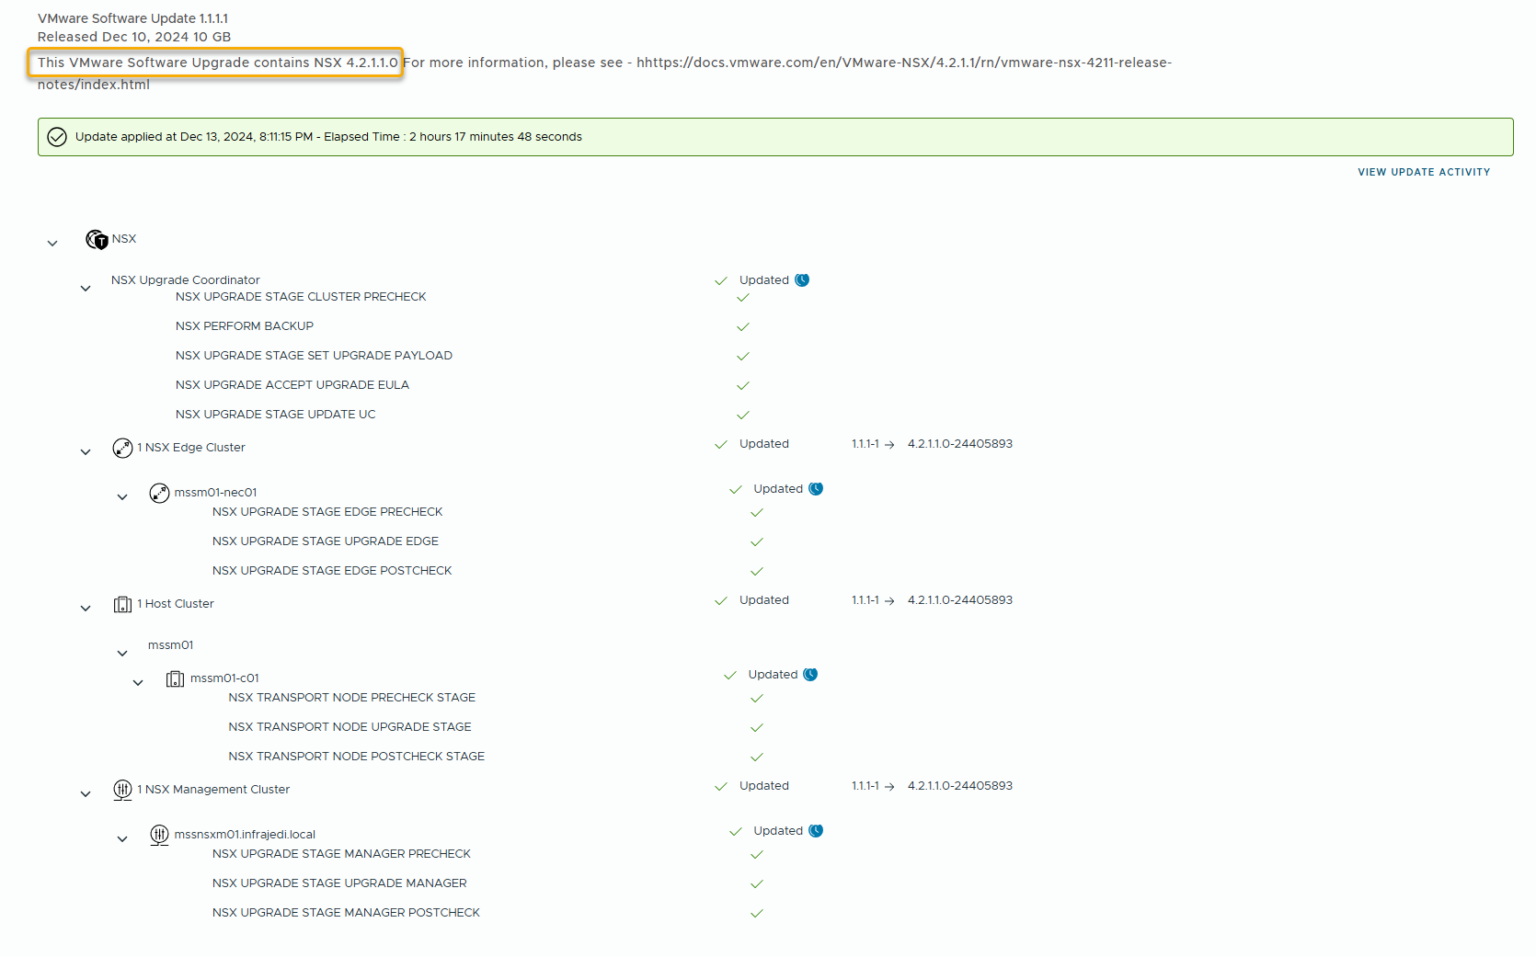Select the node icon next to mssnsxm01.infrajedi.local
The height and width of the screenshot is (957, 1536).
(159, 834)
